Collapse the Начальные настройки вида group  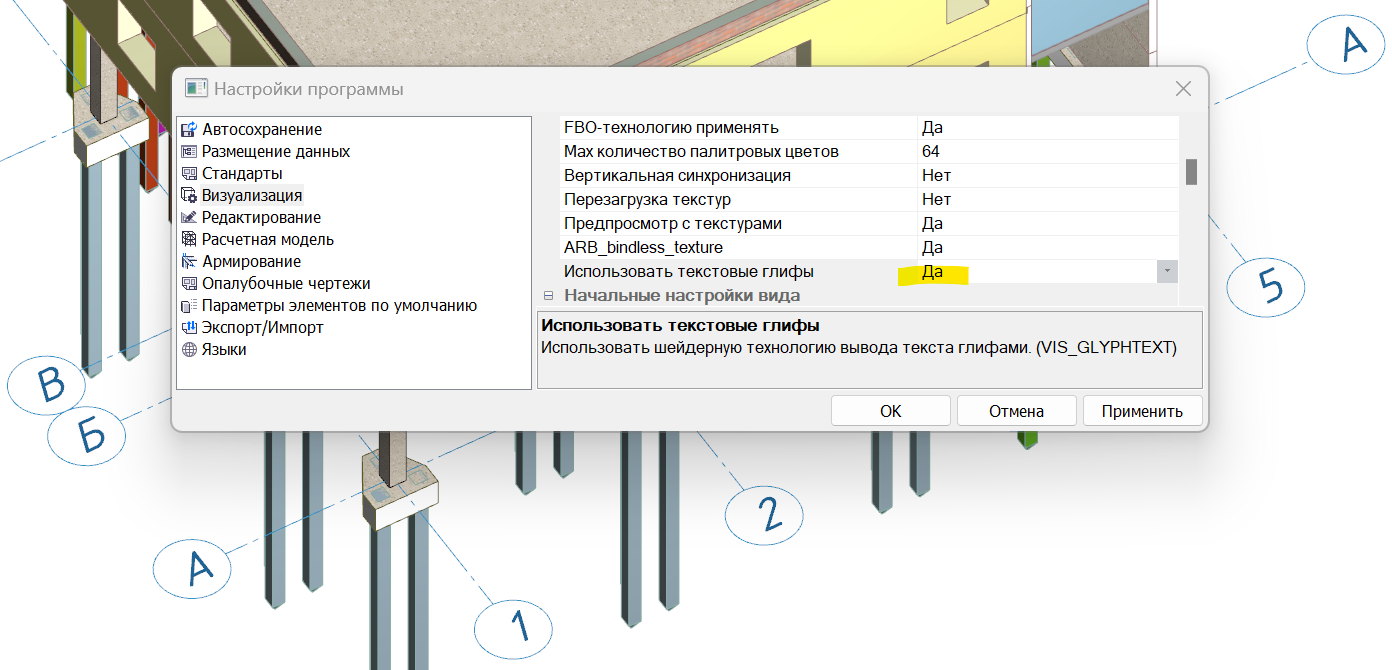(x=548, y=296)
